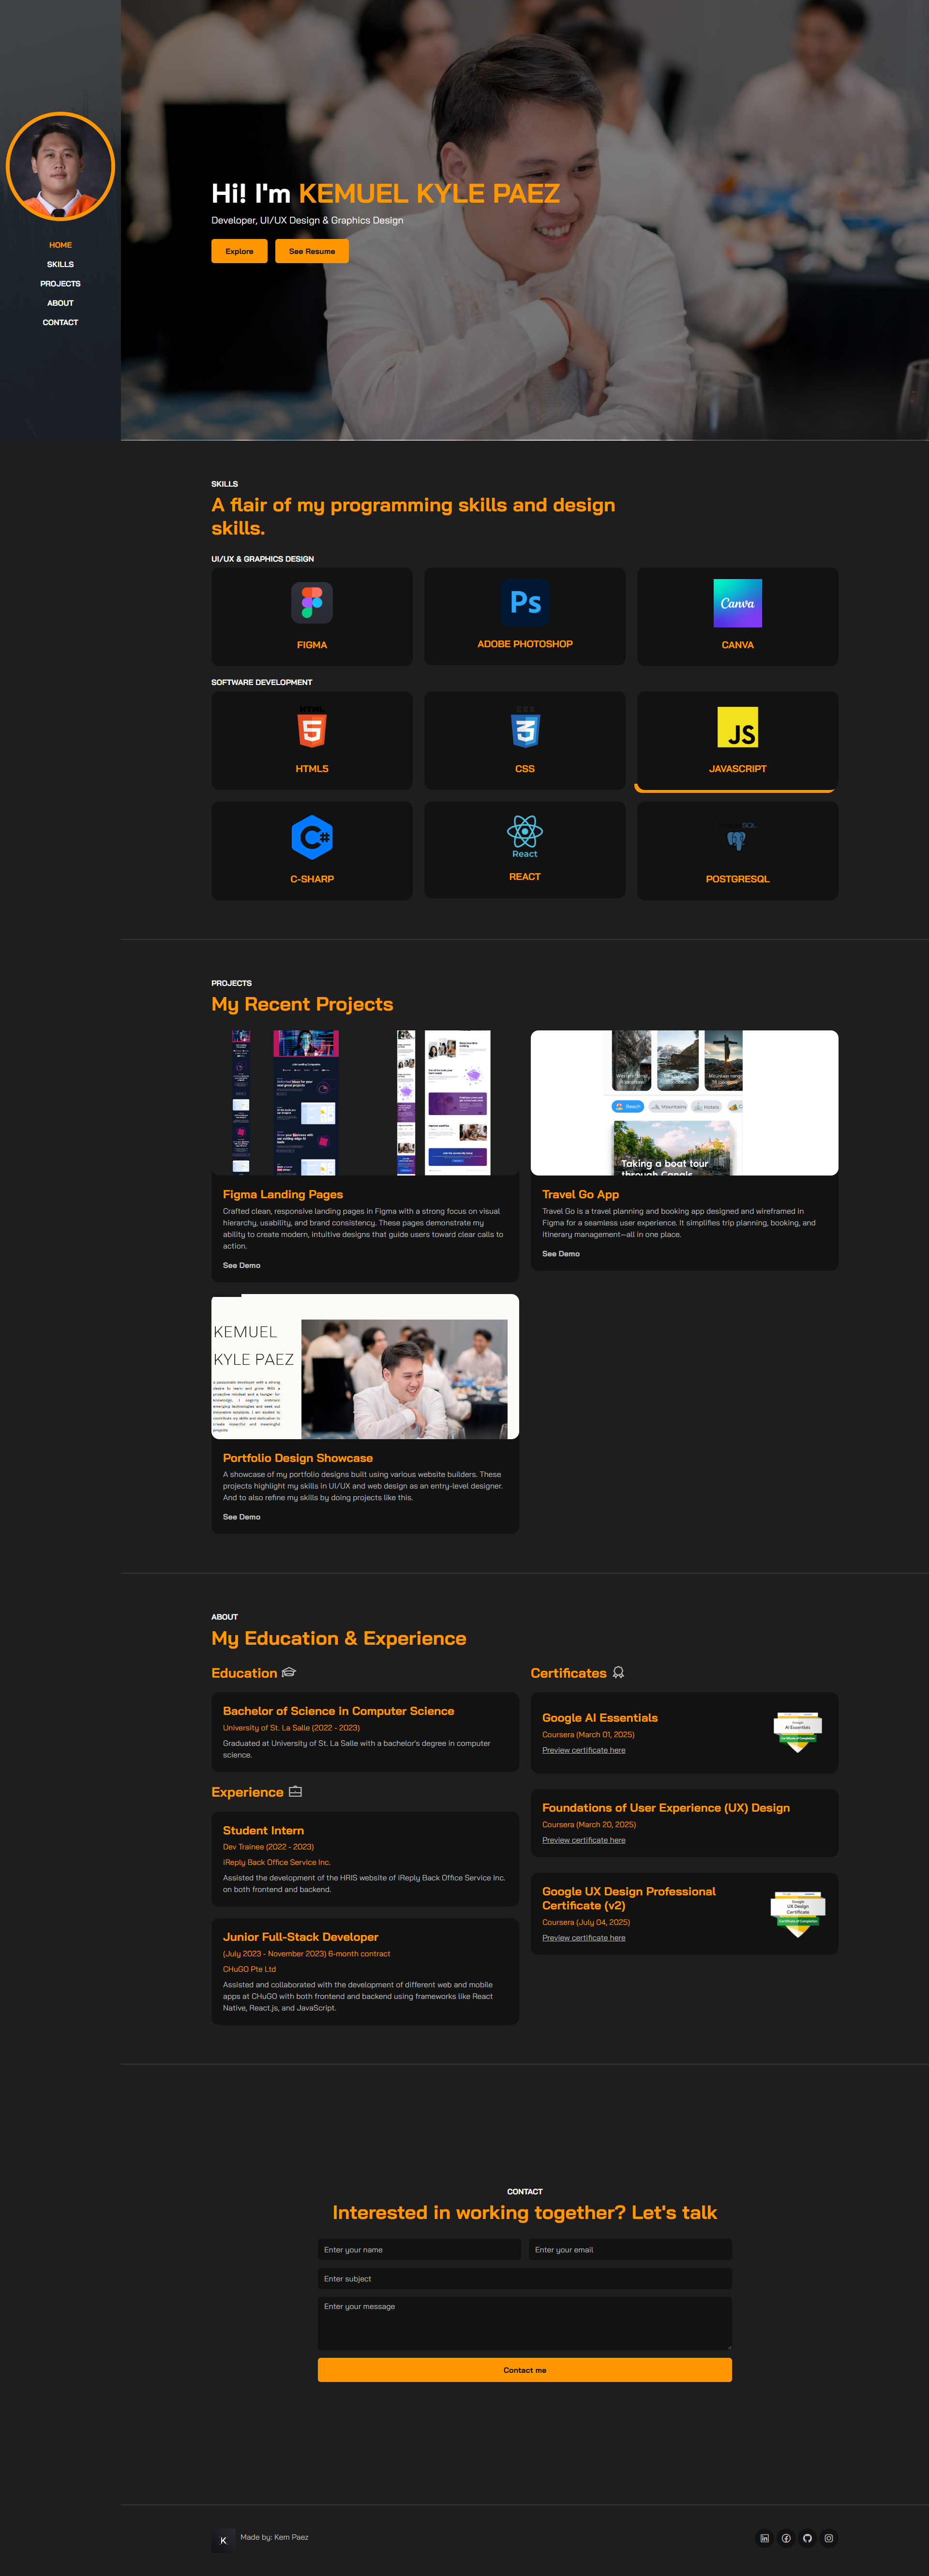Click the Figma skill icon
929x2576 pixels.
(x=312, y=603)
